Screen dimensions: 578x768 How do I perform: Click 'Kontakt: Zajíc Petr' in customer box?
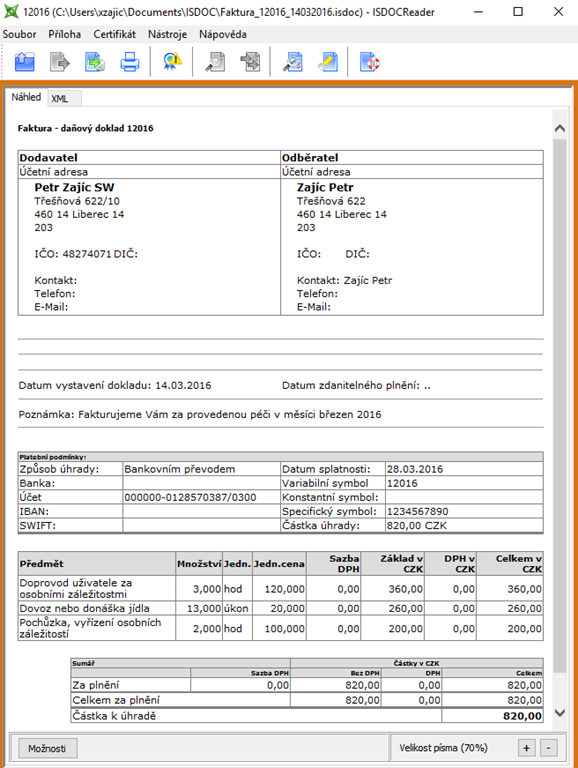tap(344, 280)
